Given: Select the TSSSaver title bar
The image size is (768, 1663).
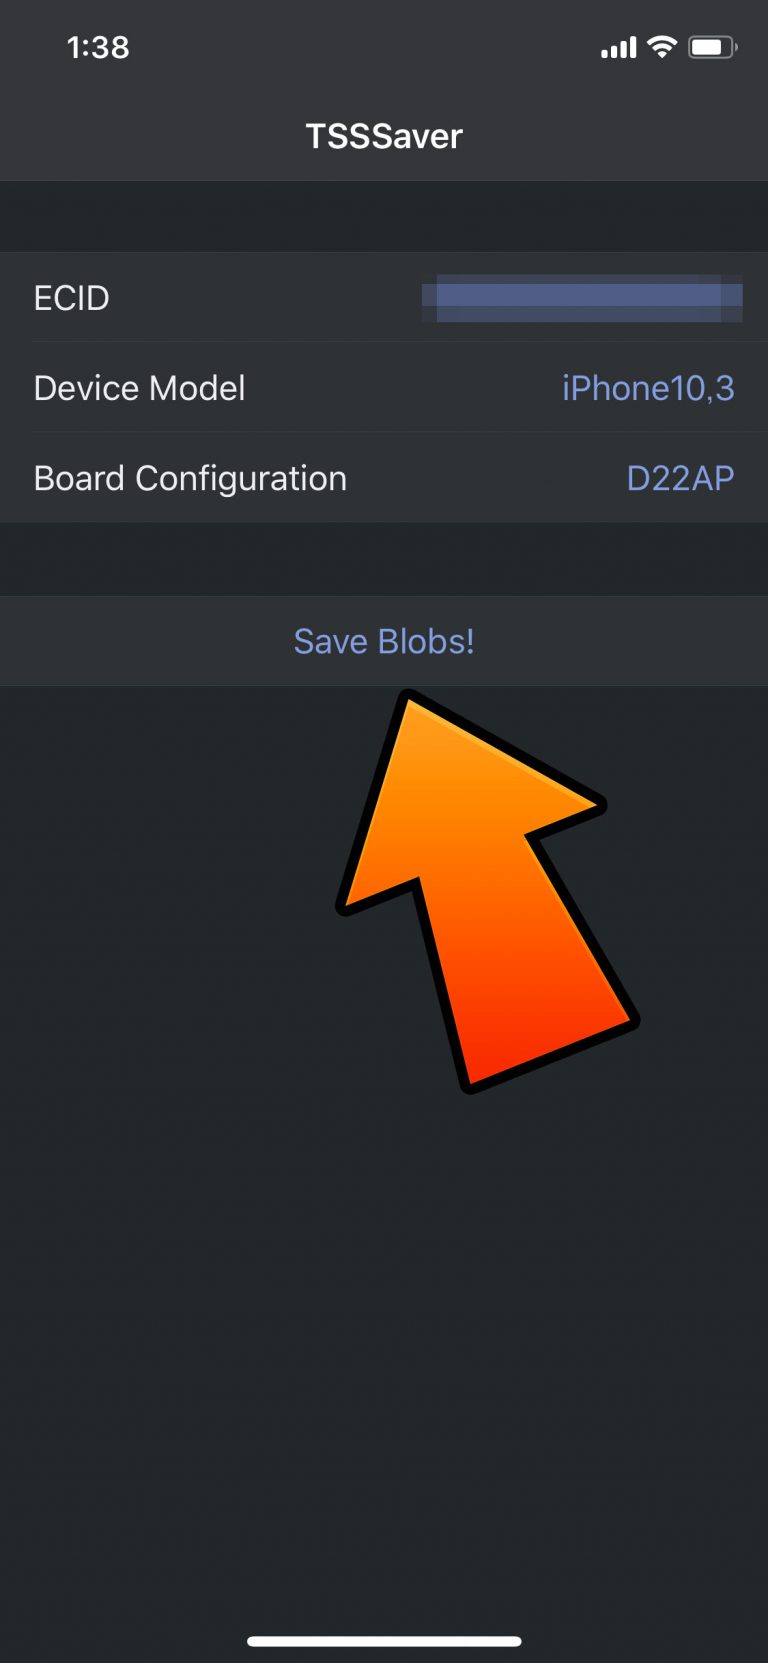Looking at the screenshot, I should [x=384, y=136].
